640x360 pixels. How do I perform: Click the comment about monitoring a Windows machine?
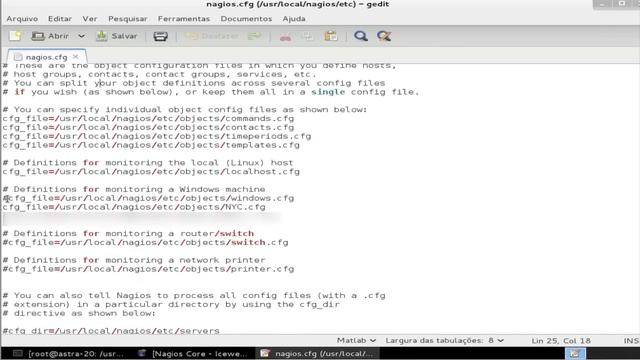click(x=134, y=189)
